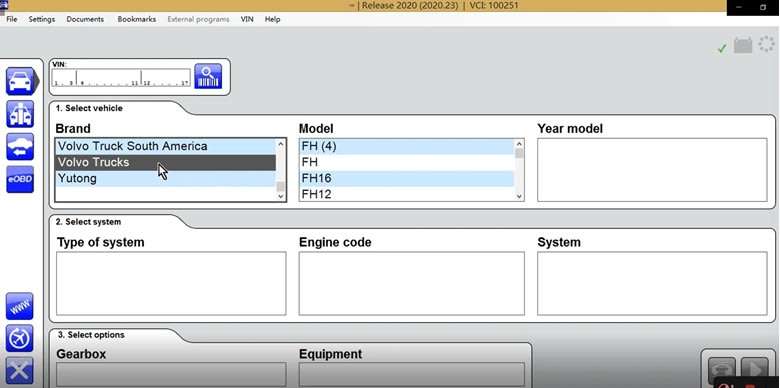
Task: Click the VIN entry field
Action: 121,78
